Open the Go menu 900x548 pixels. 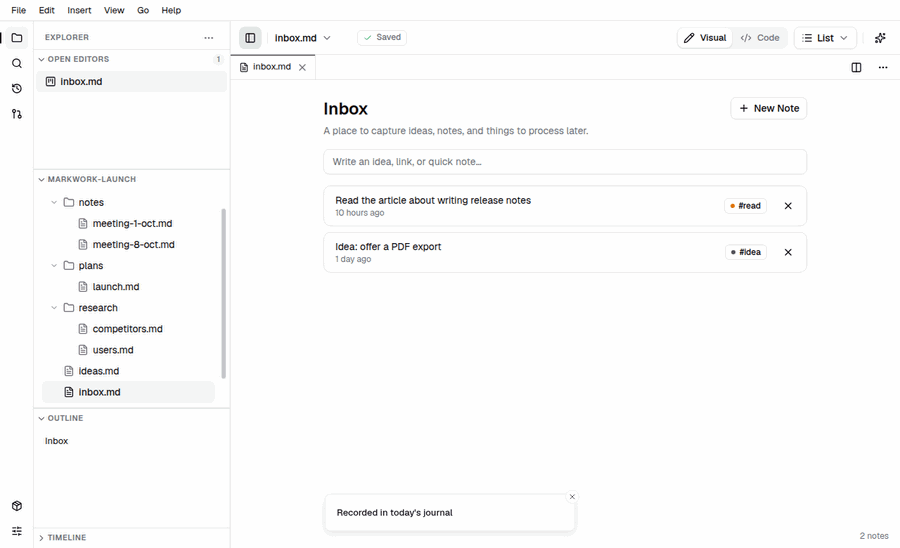coord(143,10)
